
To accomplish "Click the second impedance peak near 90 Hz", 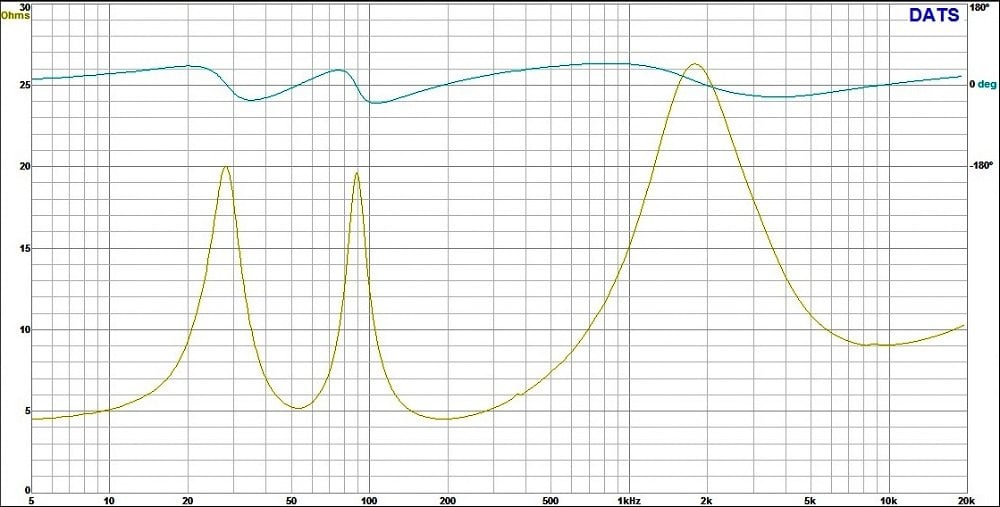I will click(x=356, y=173).
